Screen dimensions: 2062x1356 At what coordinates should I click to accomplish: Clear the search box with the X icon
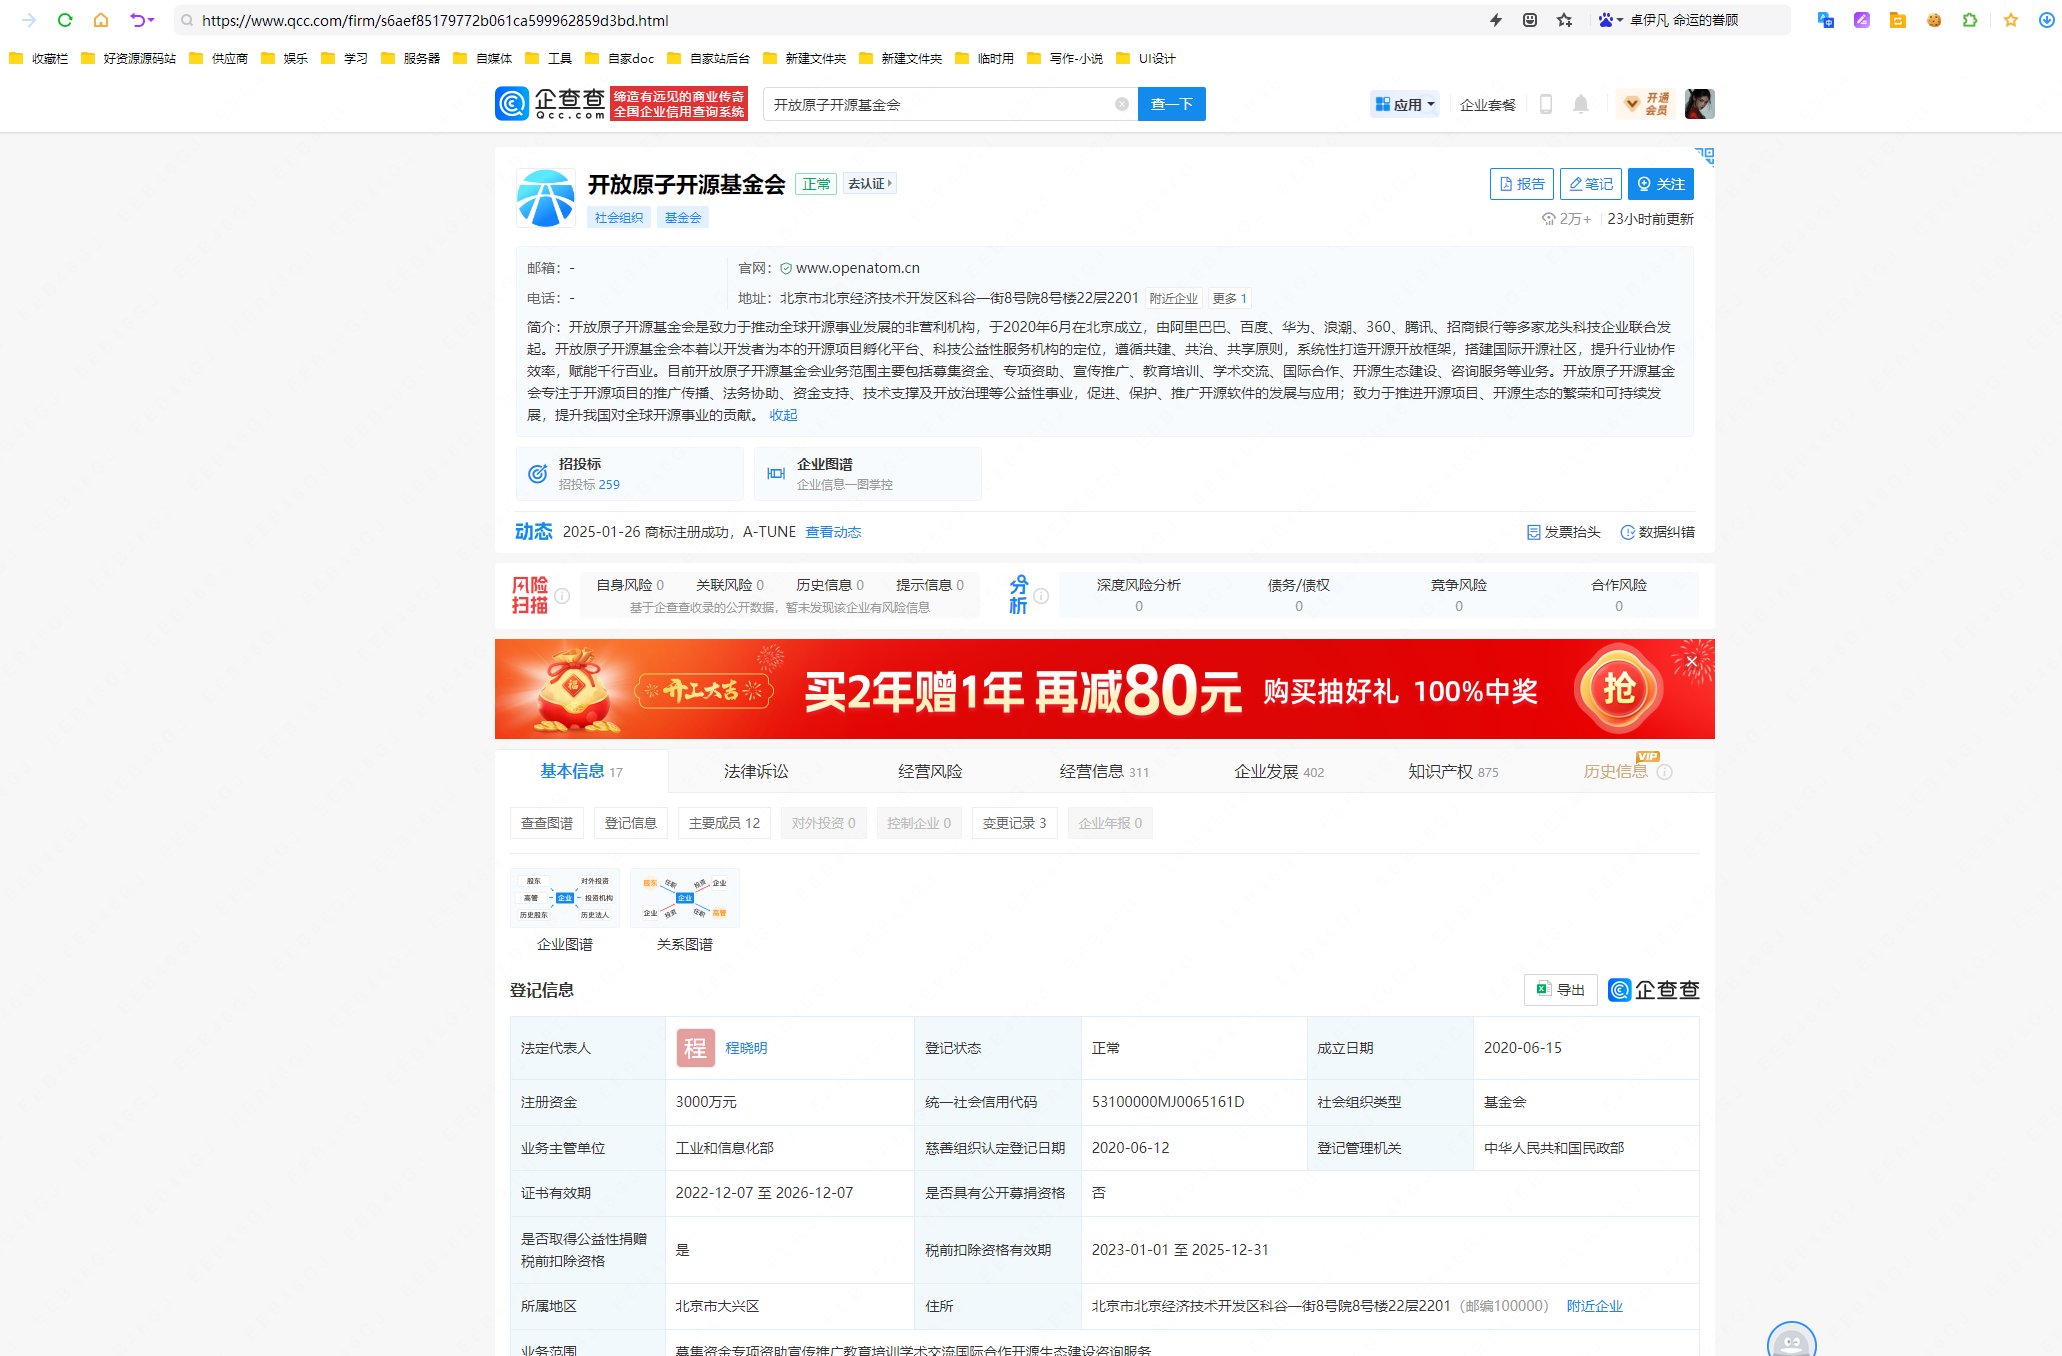coord(1122,104)
